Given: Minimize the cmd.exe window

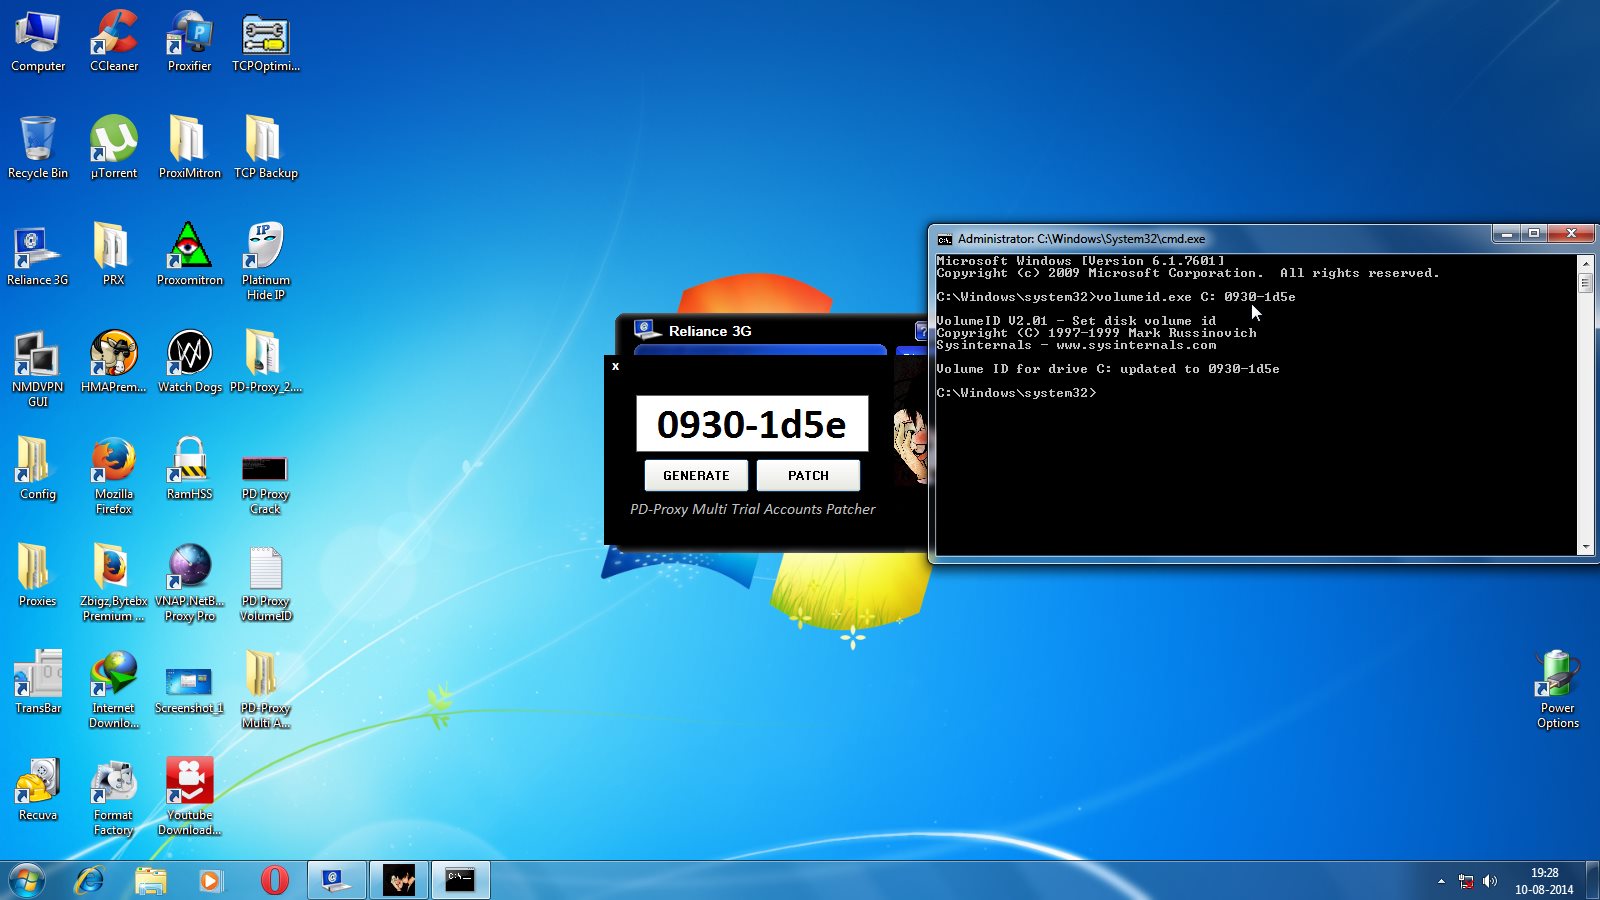Looking at the screenshot, I should (x=1506, y=234).
